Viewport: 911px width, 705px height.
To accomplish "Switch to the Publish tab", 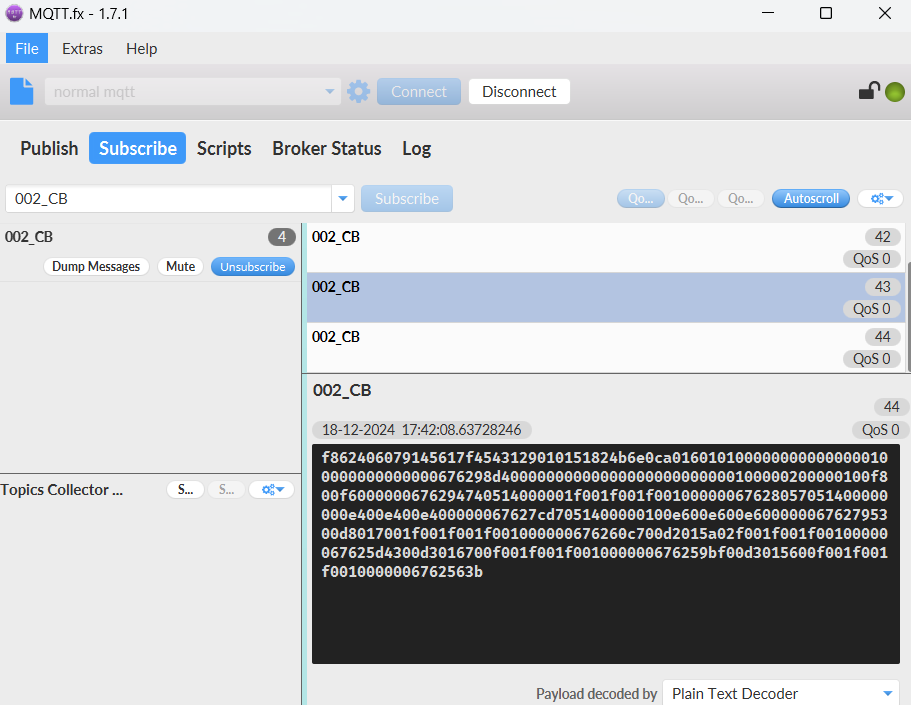I will pyautogui.click(x=49, y=148).
